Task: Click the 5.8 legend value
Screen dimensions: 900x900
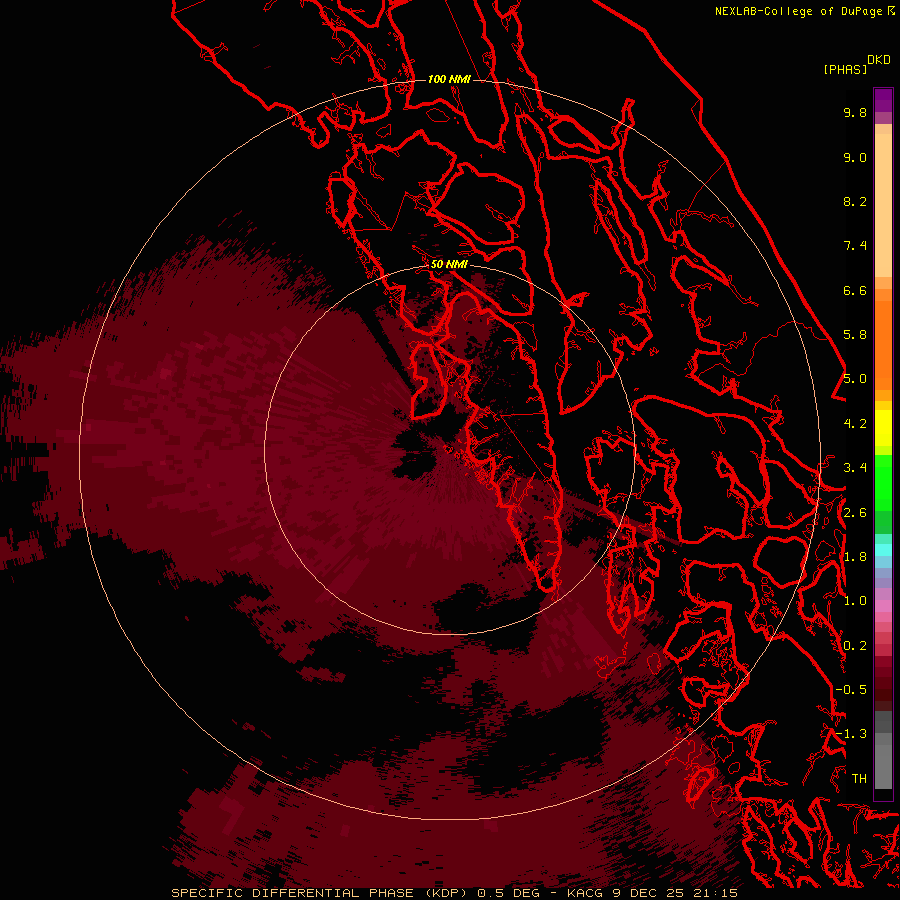Action: (855, 335)
